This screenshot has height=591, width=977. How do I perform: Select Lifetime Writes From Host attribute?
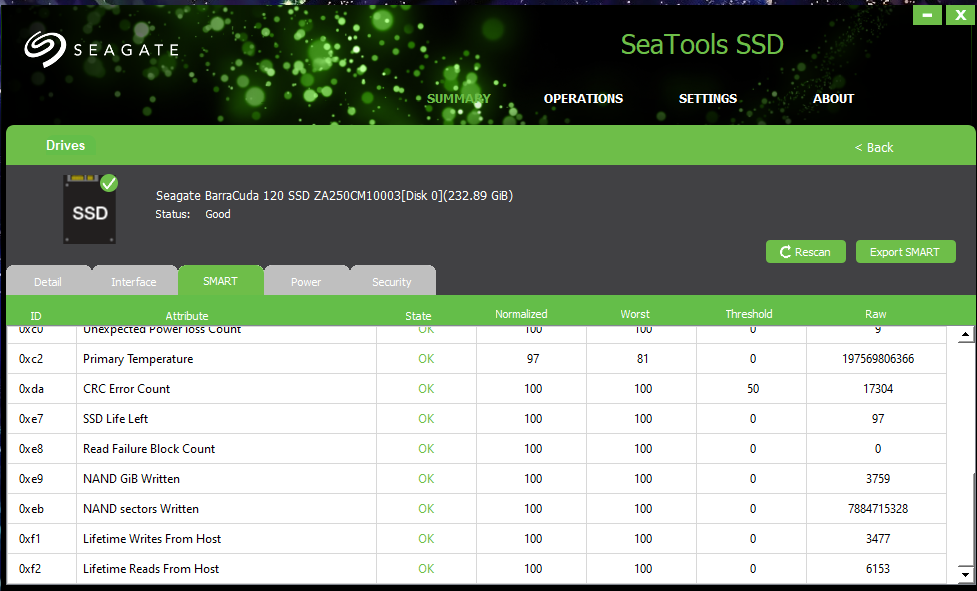click(152, 538)
